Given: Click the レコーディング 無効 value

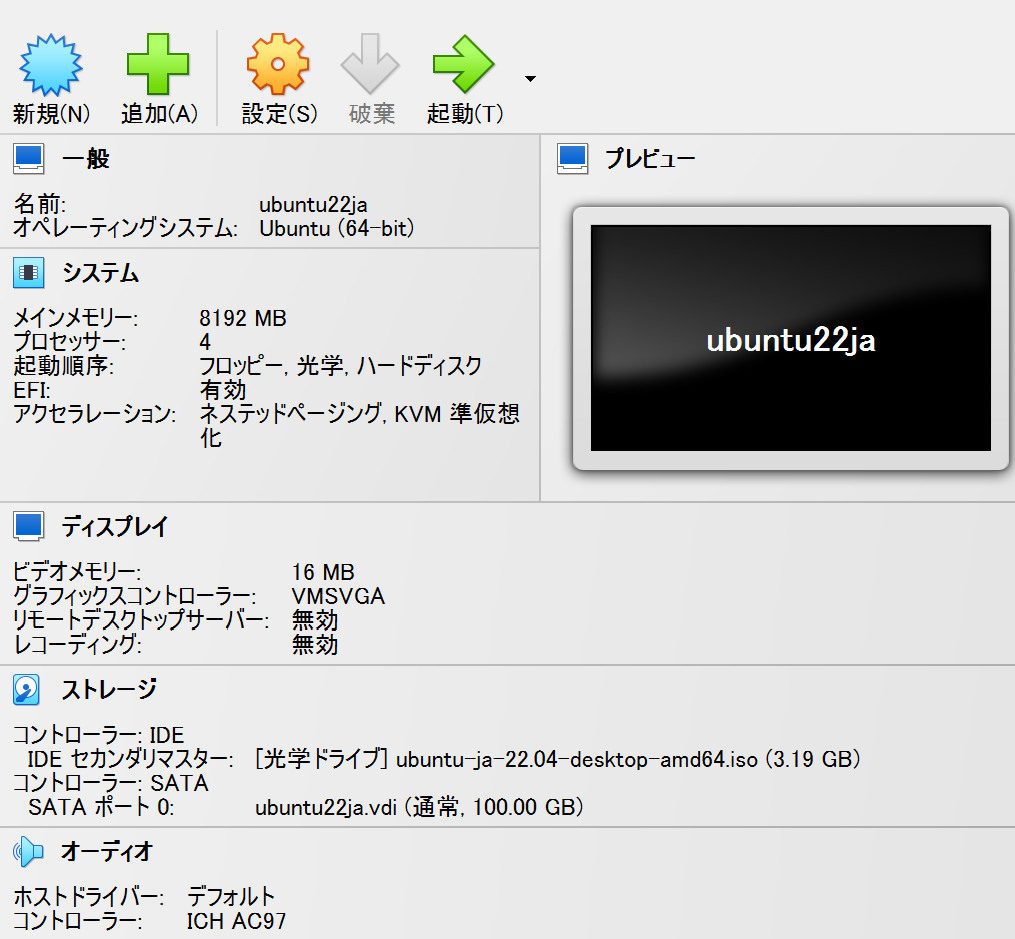Looking at the screenshot, I should point(315,645).
